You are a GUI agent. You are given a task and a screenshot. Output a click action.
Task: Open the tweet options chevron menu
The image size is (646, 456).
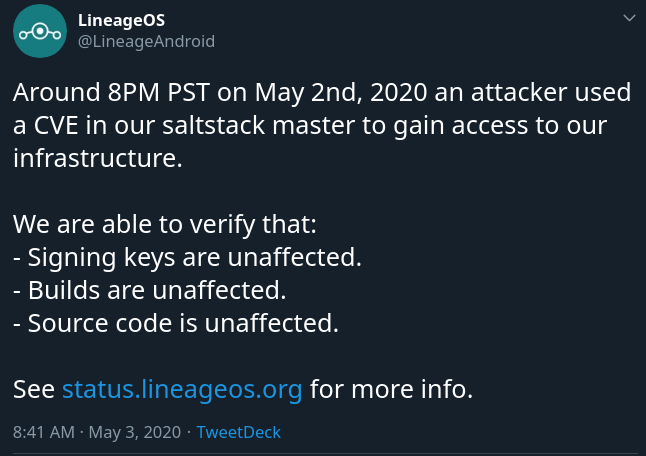pyautogui.click(x=629, y=18)
